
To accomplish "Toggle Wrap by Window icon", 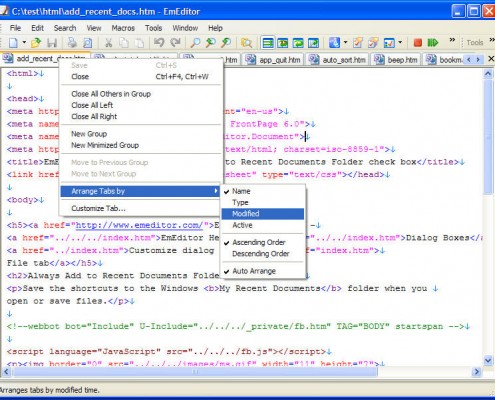I will (298, 43).
